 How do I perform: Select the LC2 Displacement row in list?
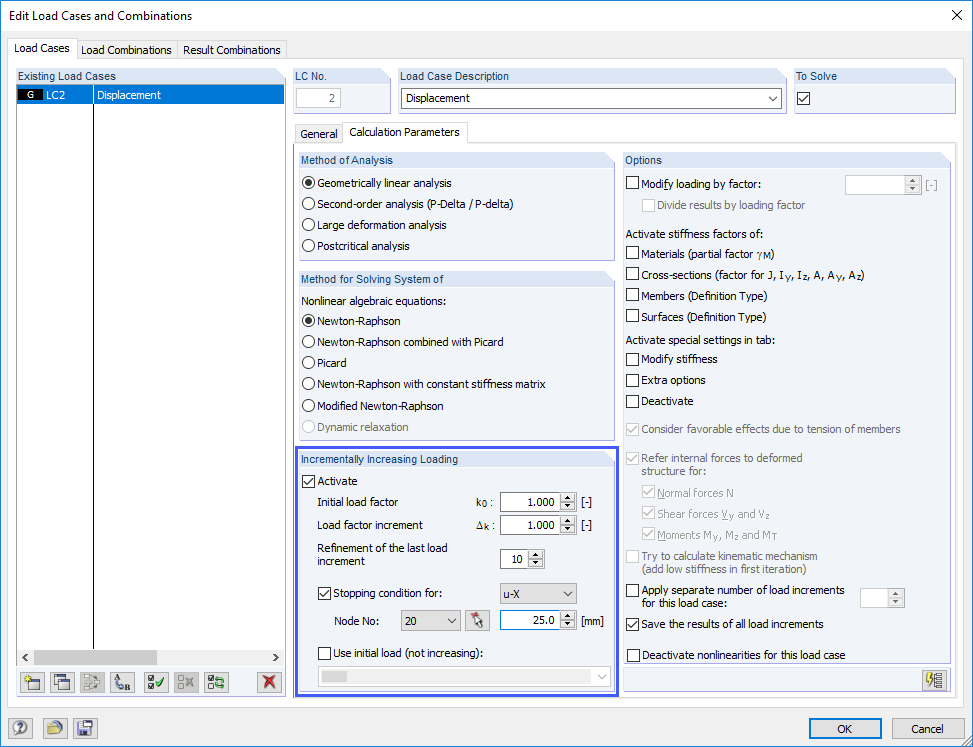150,95
